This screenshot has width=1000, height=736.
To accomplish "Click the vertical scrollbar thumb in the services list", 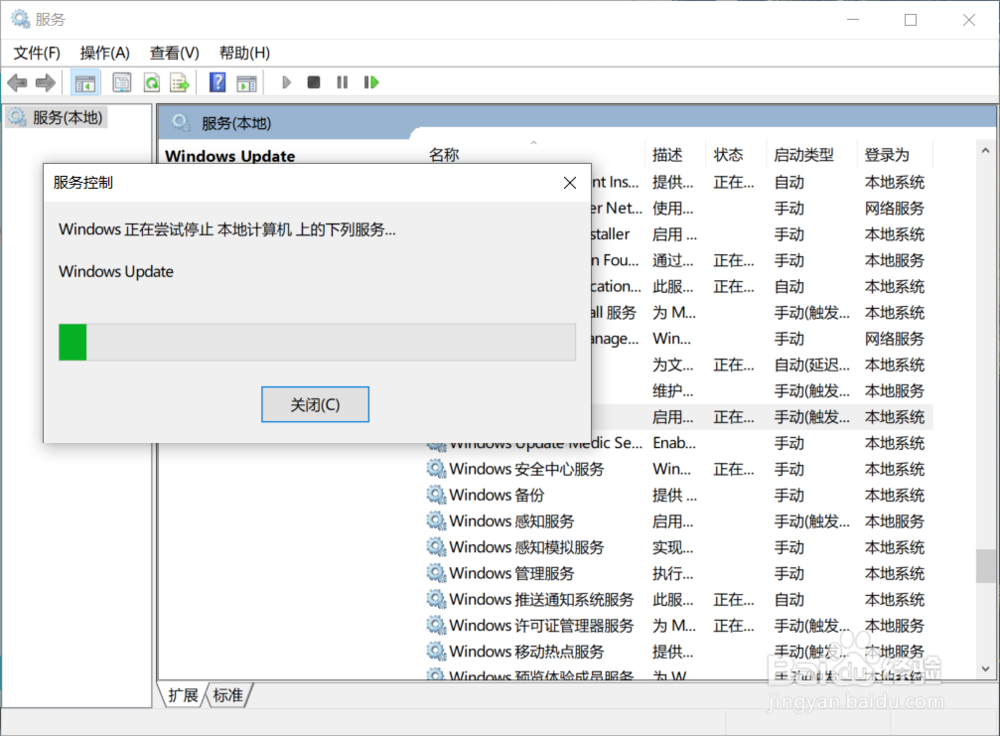I will (986, 566).
